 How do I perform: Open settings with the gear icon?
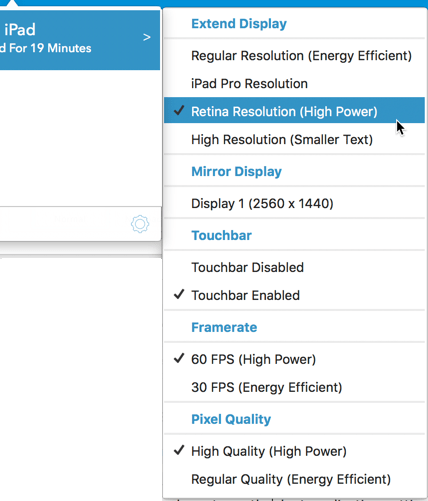click(x=140, y=224)
